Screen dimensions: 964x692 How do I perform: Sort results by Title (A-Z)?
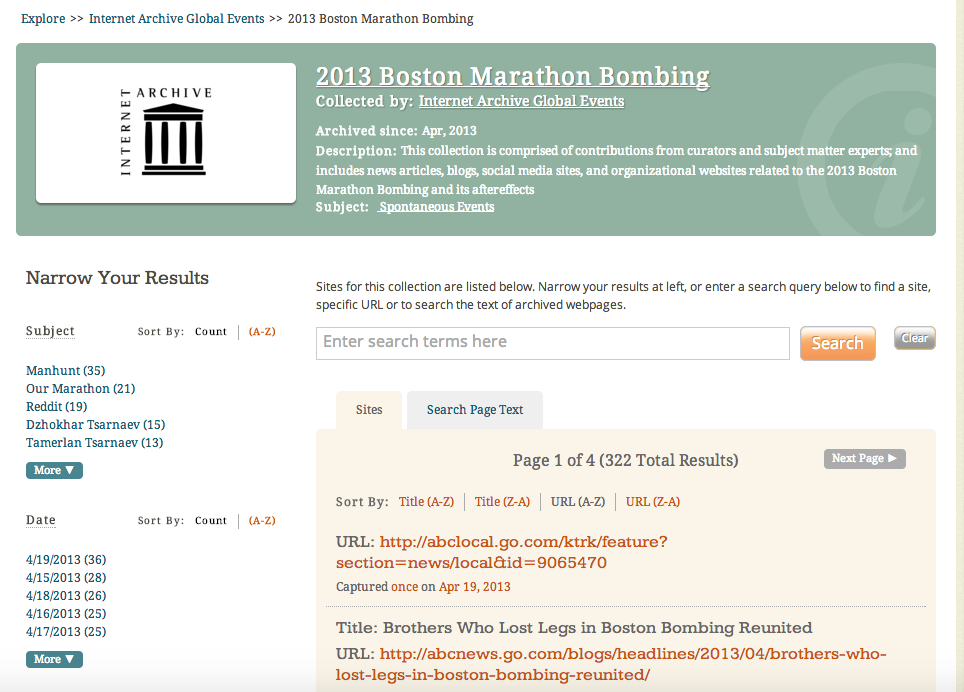click(426, 502)
